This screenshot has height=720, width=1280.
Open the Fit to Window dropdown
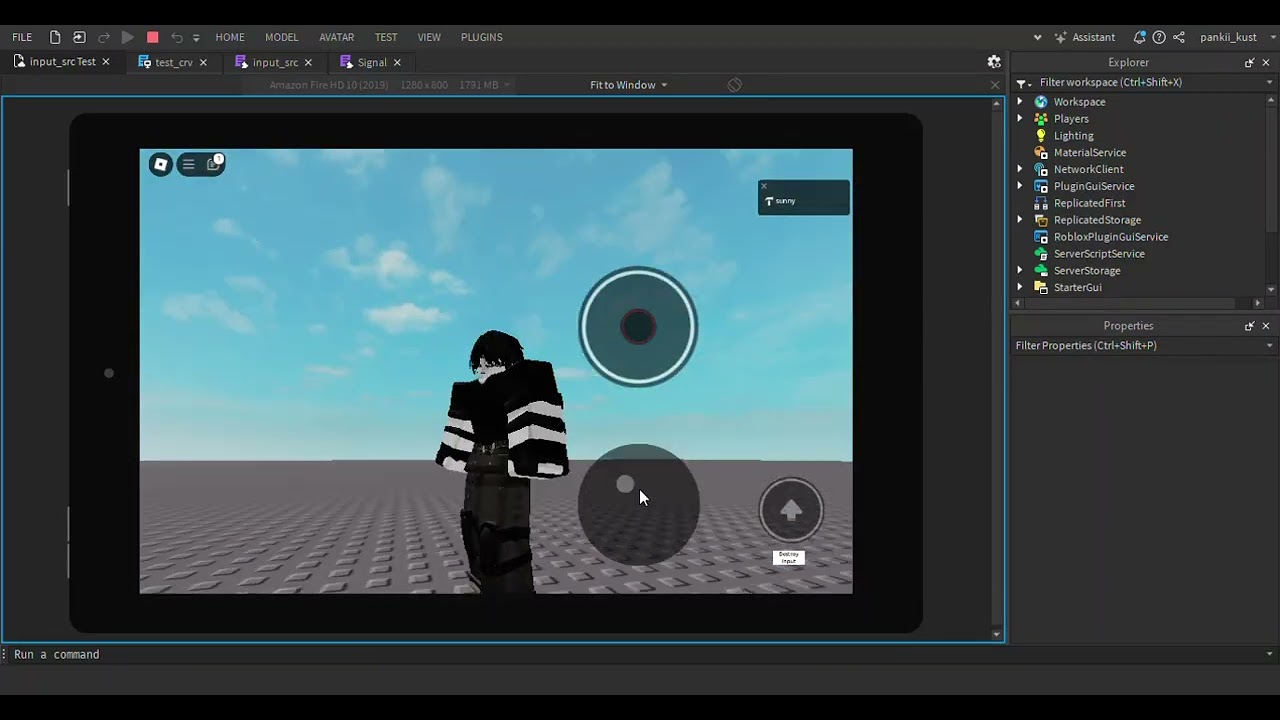(x=628, y=85)
